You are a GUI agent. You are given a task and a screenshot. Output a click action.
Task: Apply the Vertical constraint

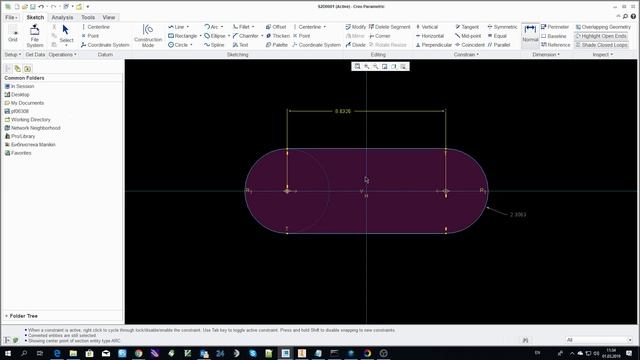click(x=427, y=27)
